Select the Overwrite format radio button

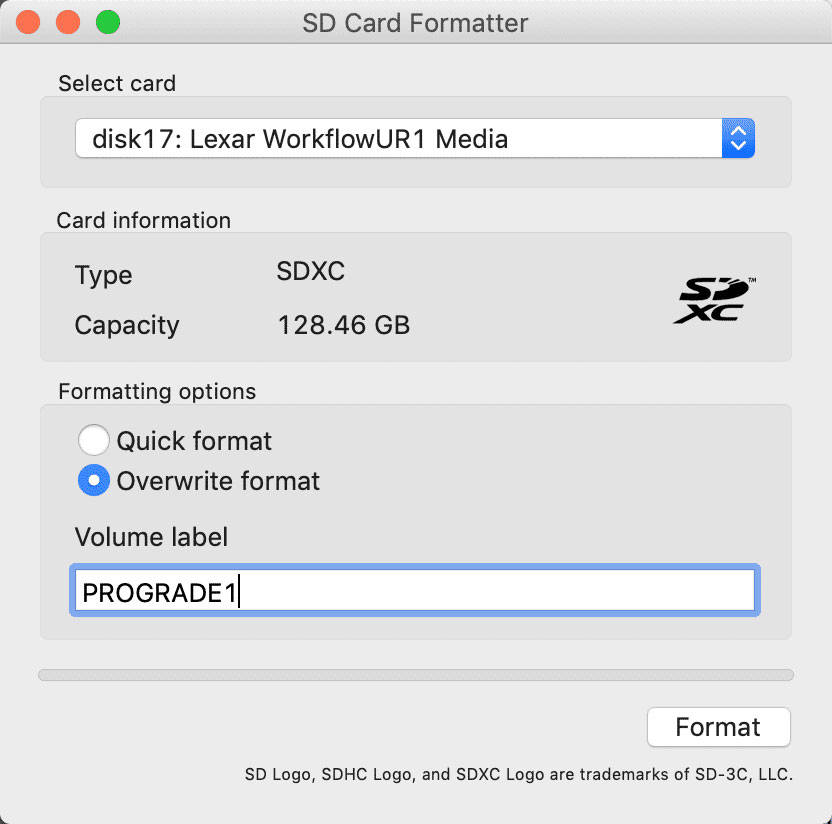tap(94, 480)
